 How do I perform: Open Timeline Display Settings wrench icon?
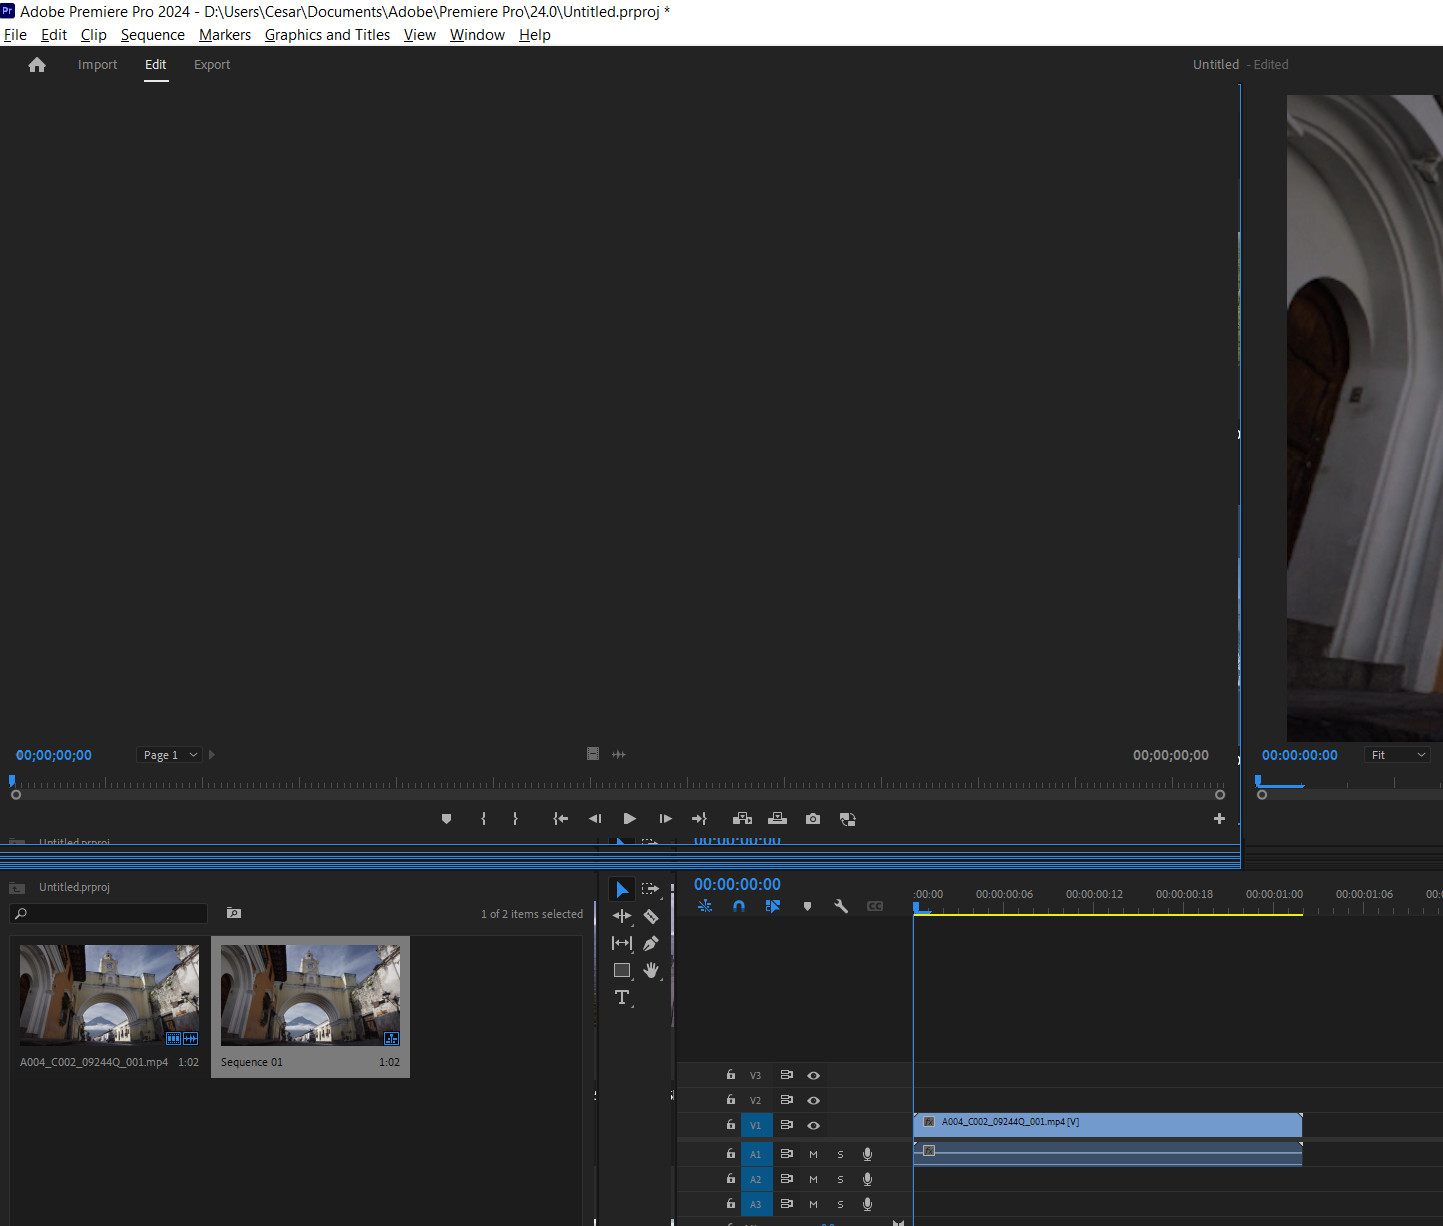841,906
